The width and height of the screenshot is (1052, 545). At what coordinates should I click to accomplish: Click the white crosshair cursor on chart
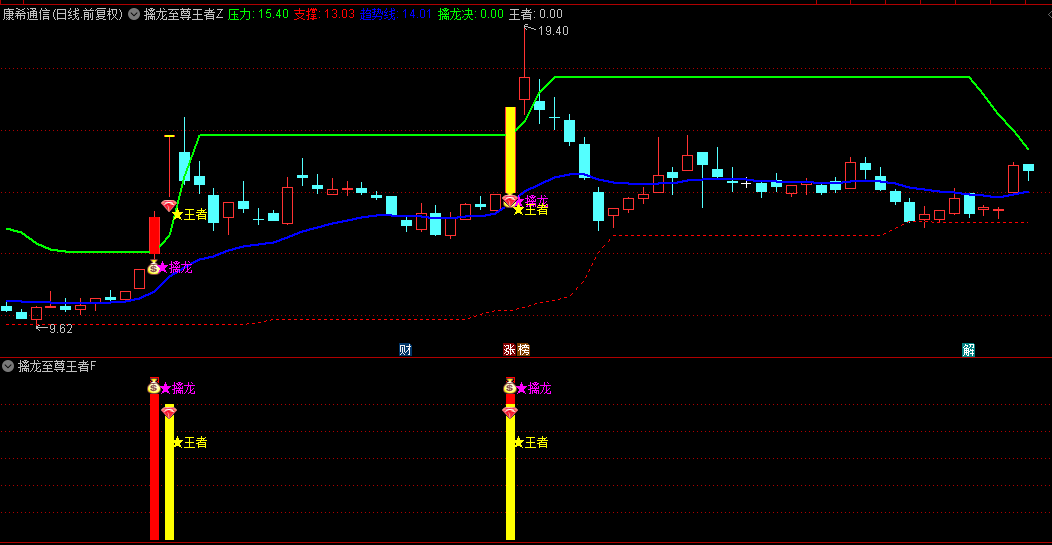point(746,183)
